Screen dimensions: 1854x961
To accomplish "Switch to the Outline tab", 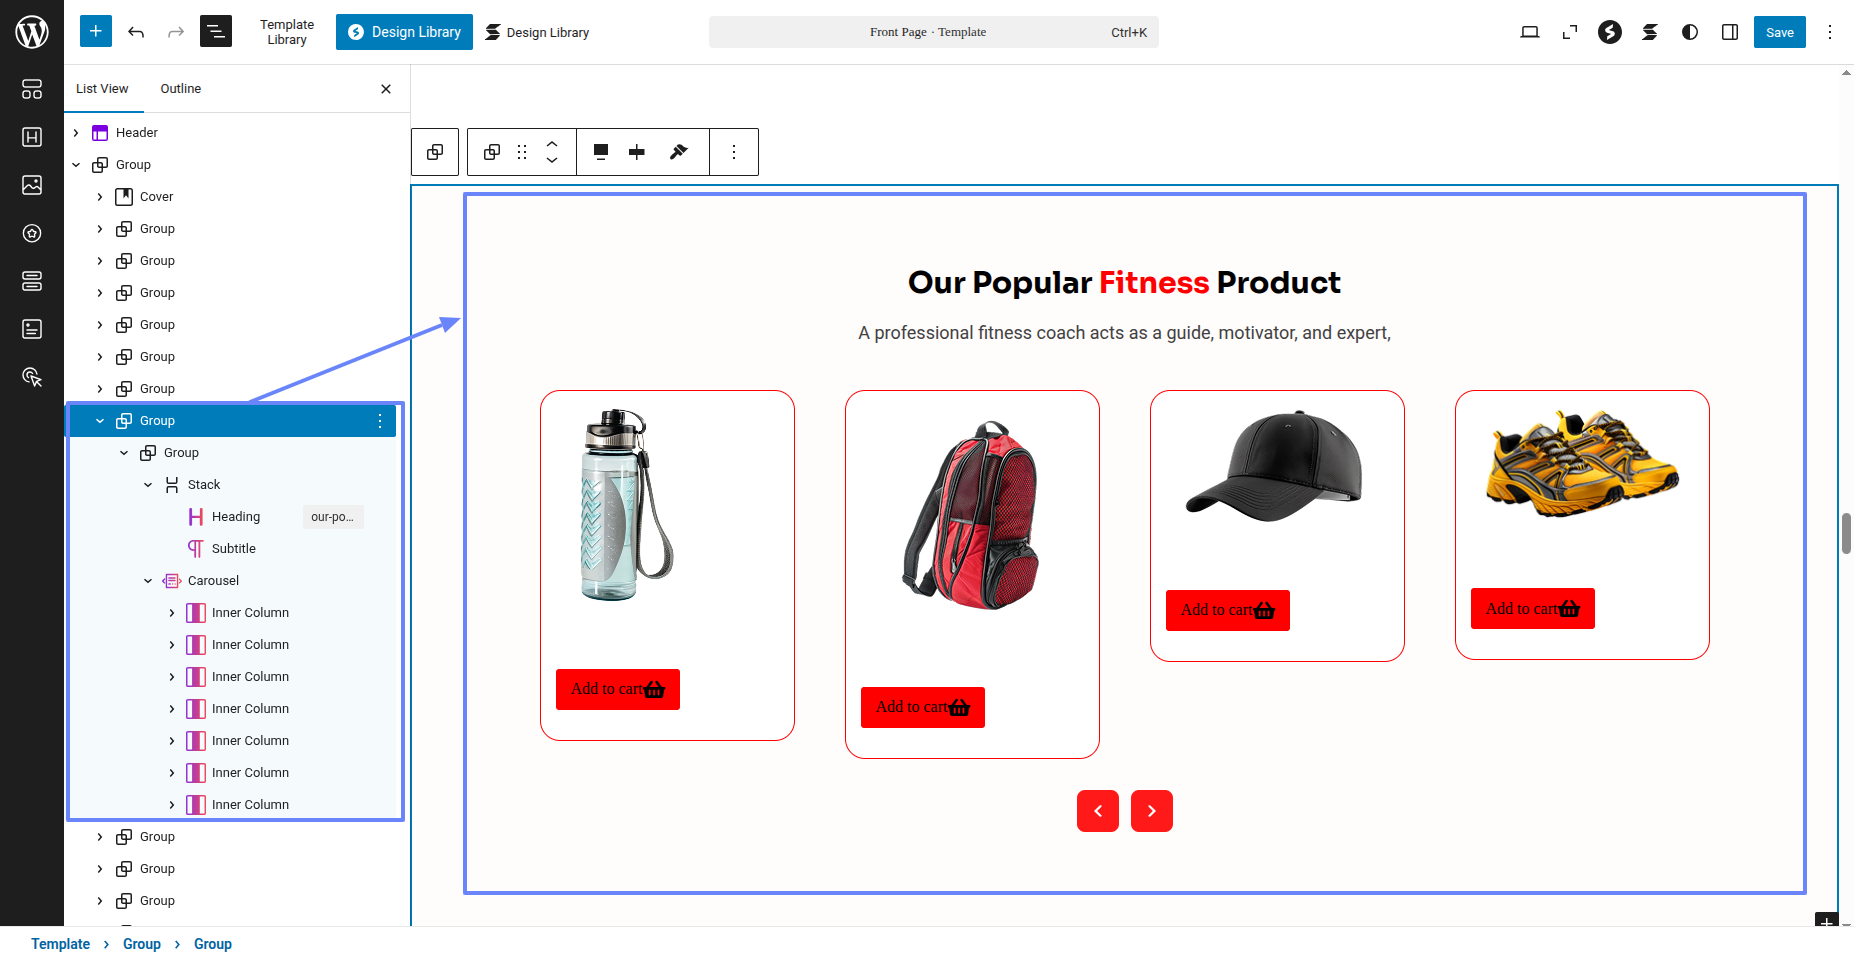I will pos(180,89).
